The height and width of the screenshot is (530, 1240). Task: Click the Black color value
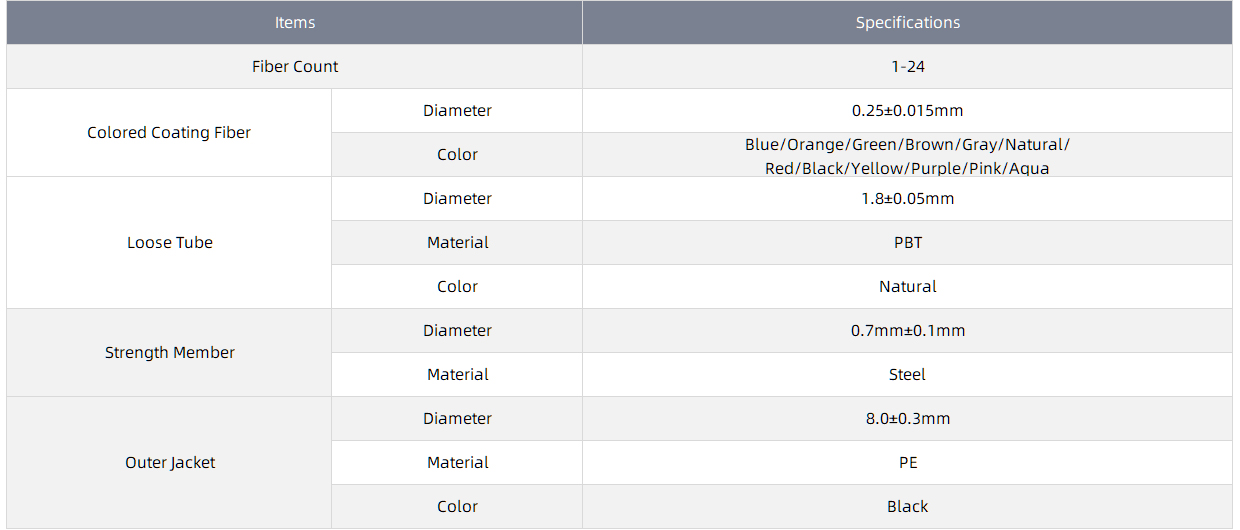pyautogui.click(x=908, y=506)
